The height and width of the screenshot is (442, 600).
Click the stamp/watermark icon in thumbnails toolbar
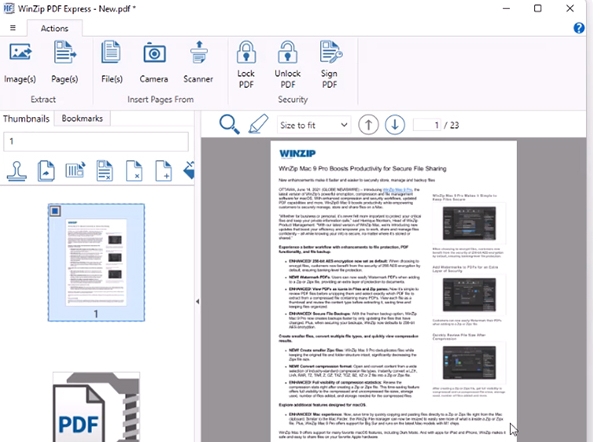pyautogui.click(x=17, y=171)
